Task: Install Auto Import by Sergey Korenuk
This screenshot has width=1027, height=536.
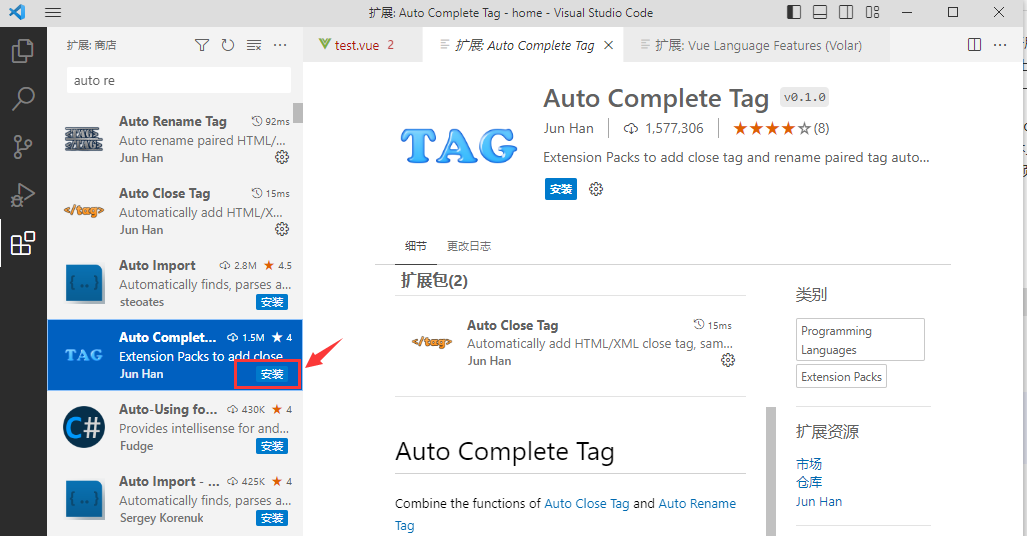Action: [x=272, y=518]
